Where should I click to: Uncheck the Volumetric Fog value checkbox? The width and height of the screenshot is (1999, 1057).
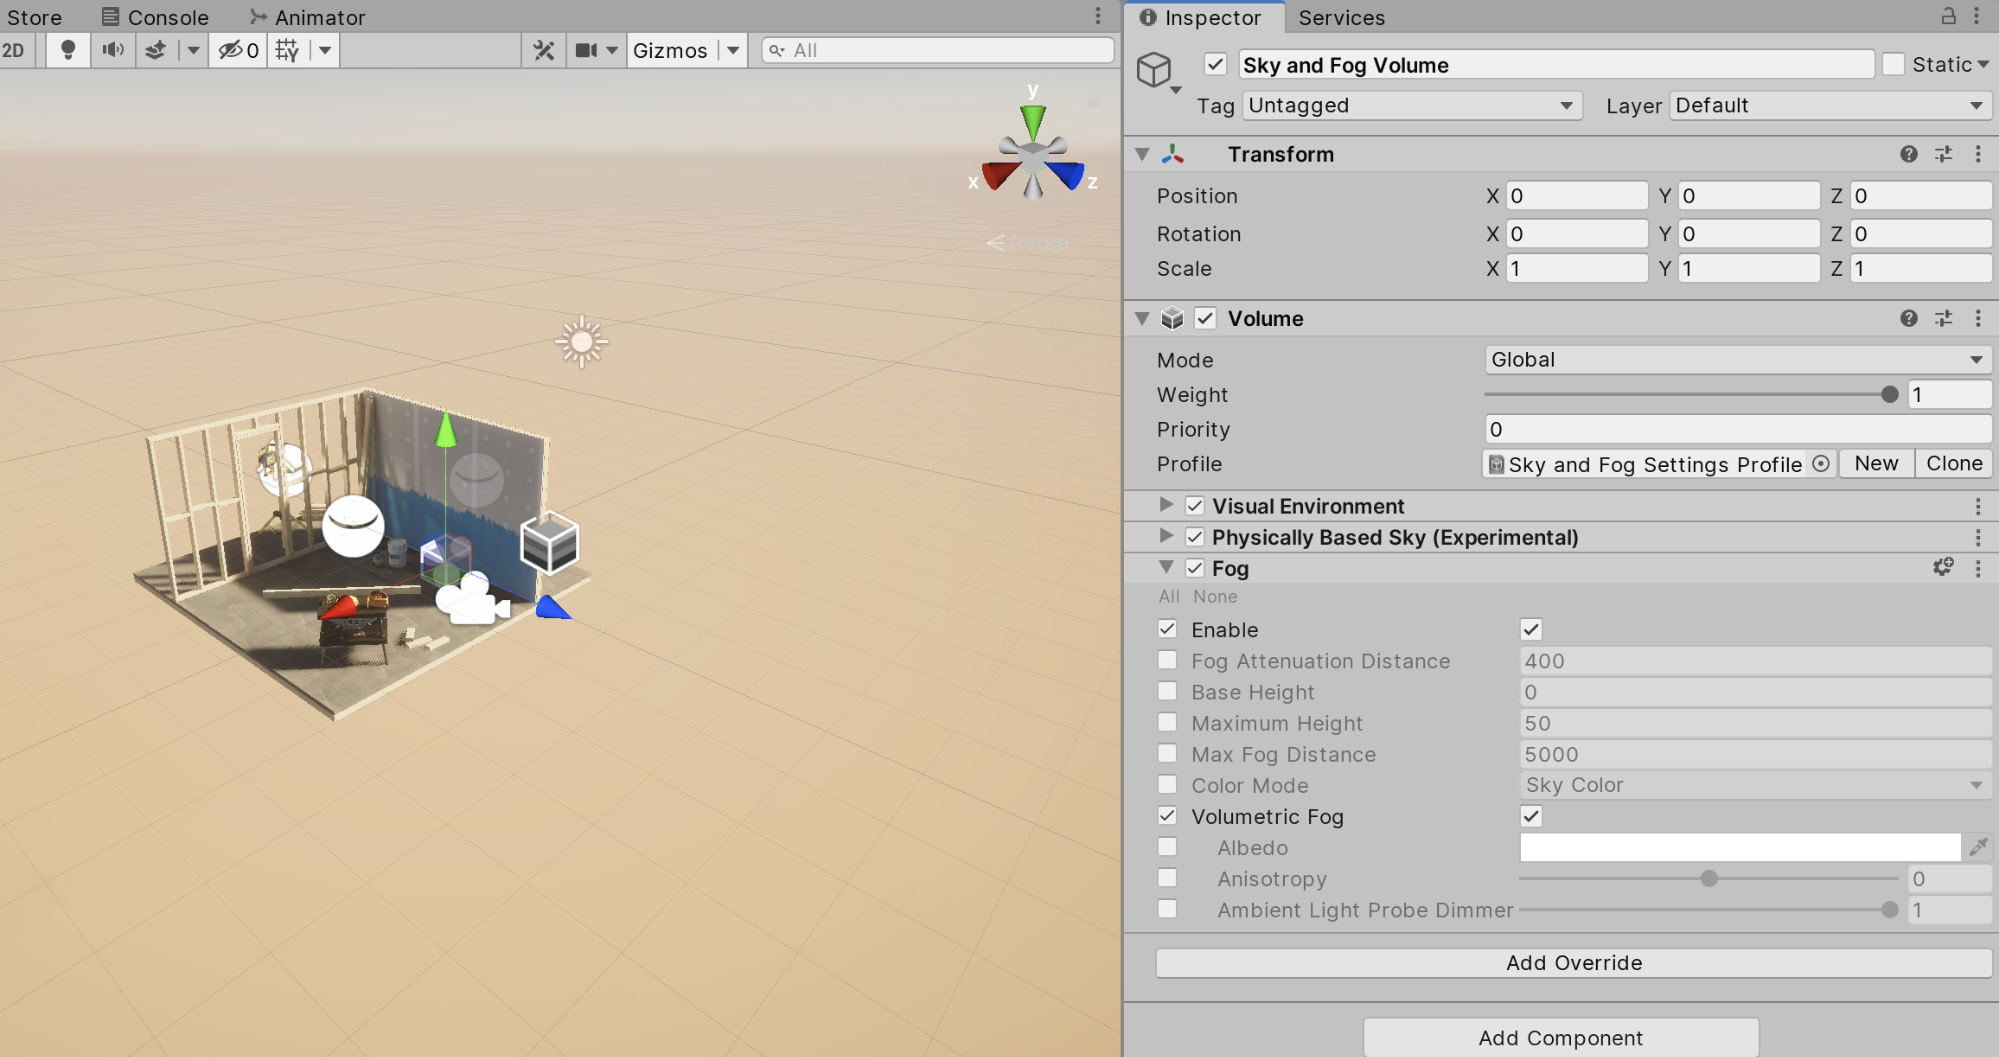point(1530,816)
